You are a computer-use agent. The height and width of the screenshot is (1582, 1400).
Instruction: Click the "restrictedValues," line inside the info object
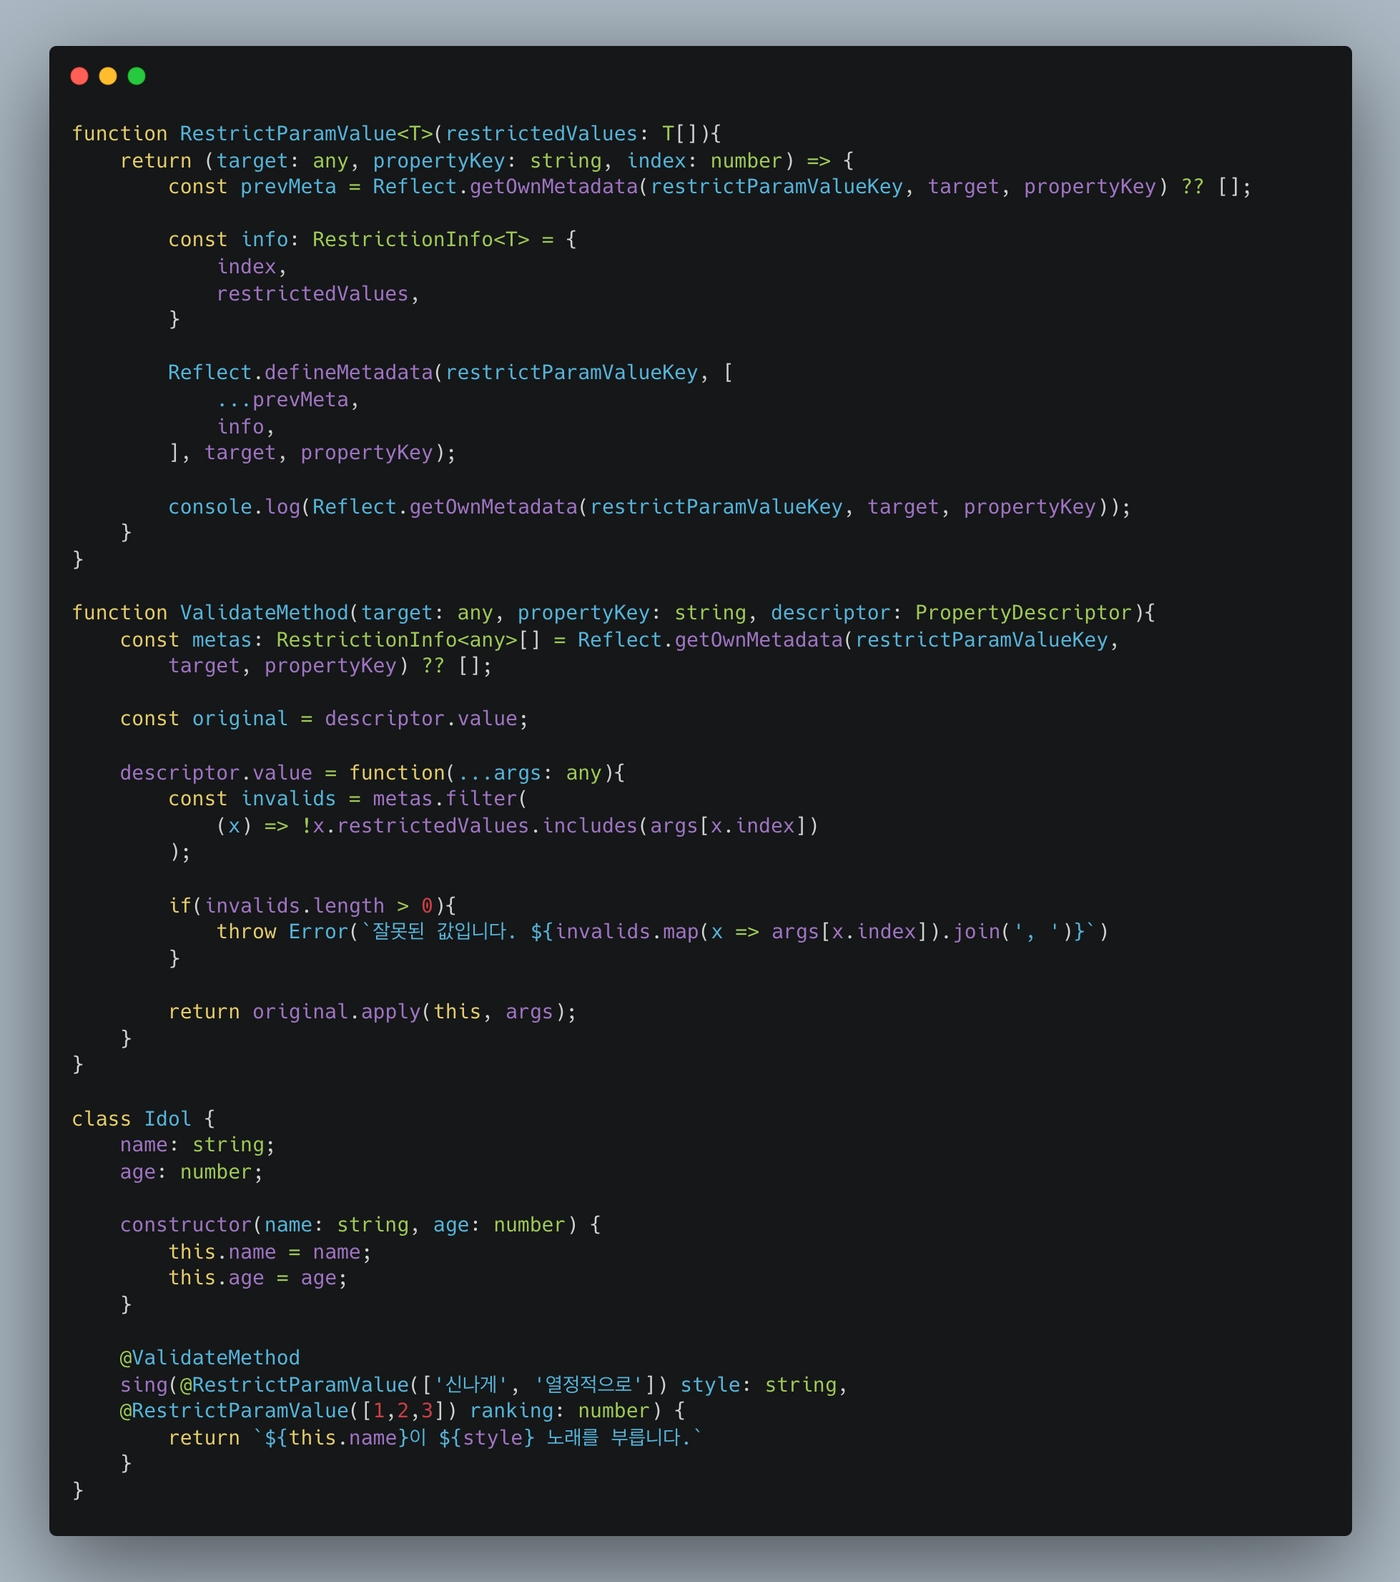(318, 294)
